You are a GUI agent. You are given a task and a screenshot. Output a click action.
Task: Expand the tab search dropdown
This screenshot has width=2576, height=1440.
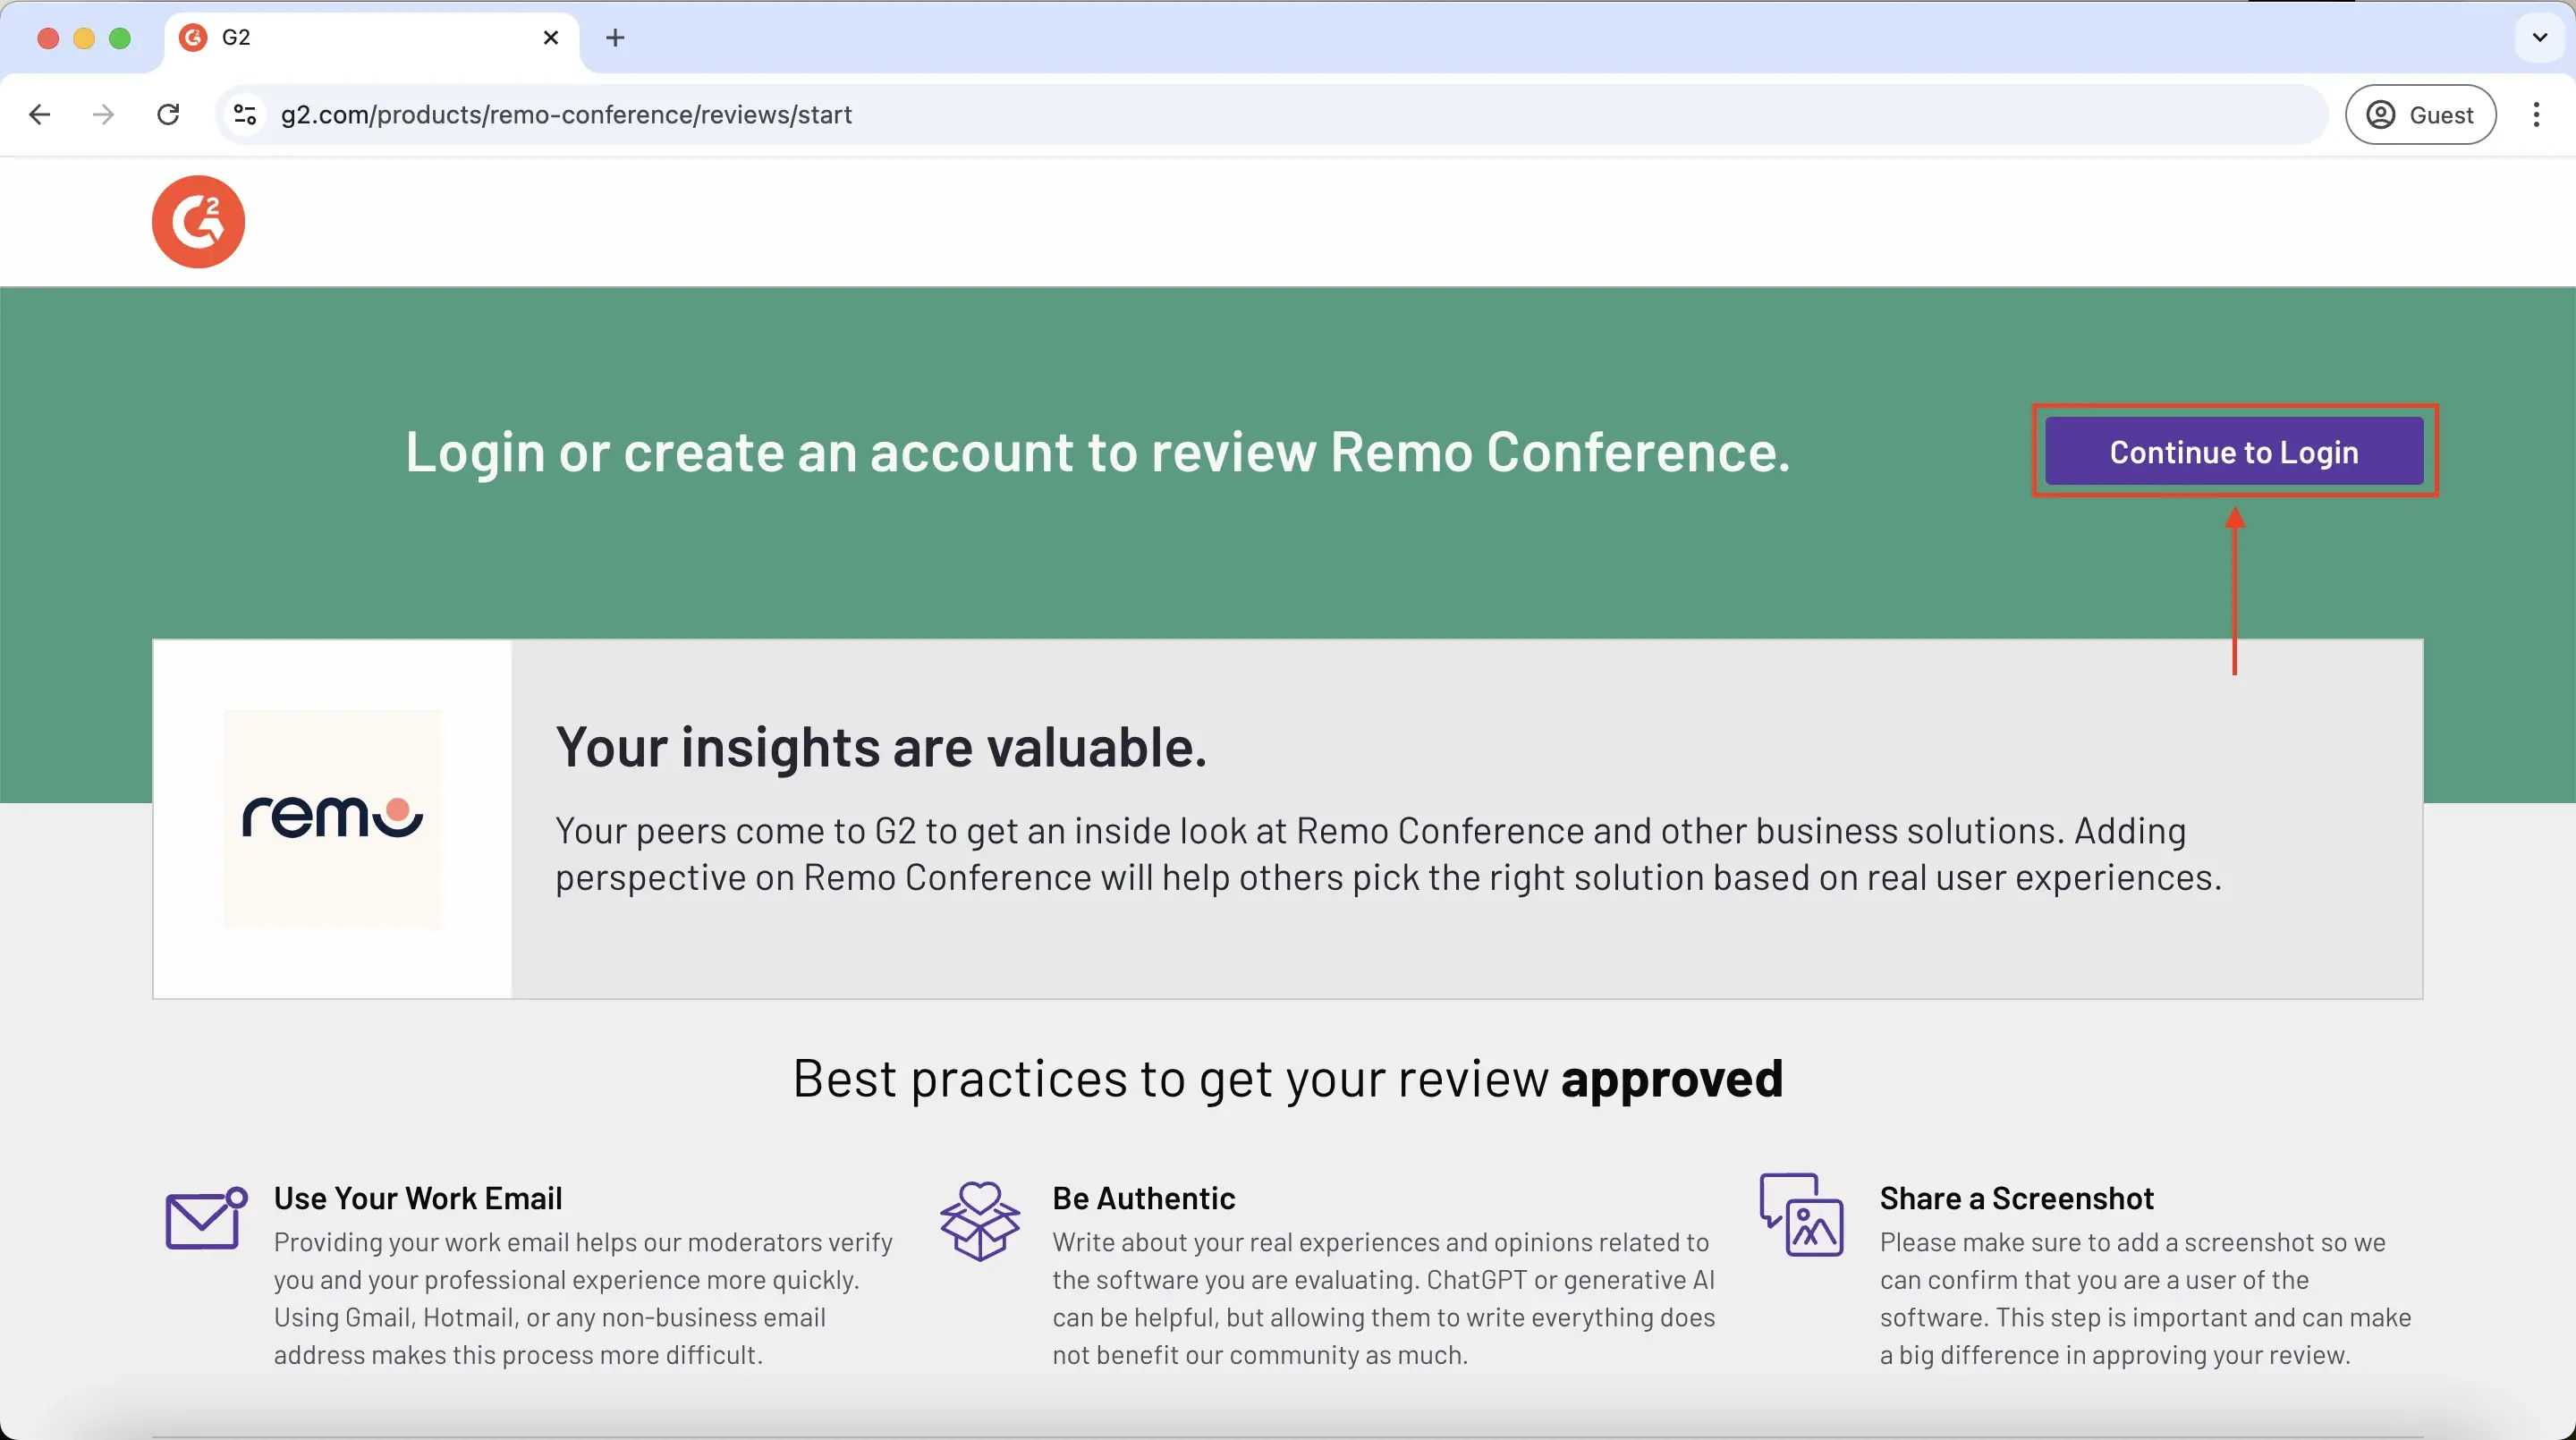2539,38
